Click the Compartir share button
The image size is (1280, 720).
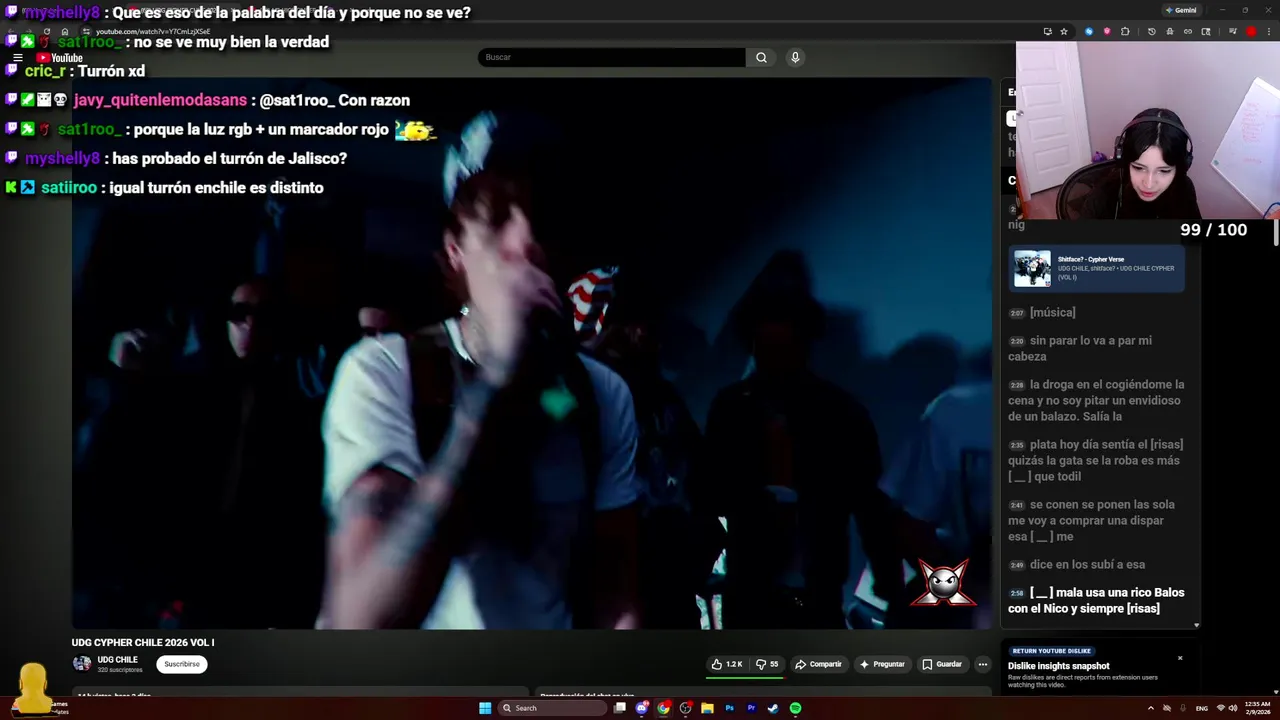819,664
